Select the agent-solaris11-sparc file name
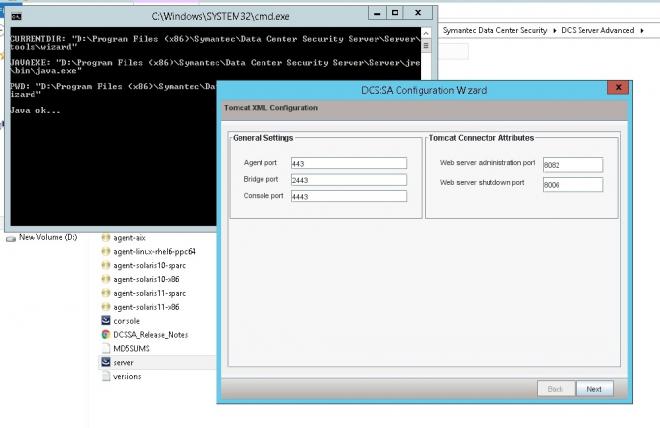660x428 pixels. [149, 293]
